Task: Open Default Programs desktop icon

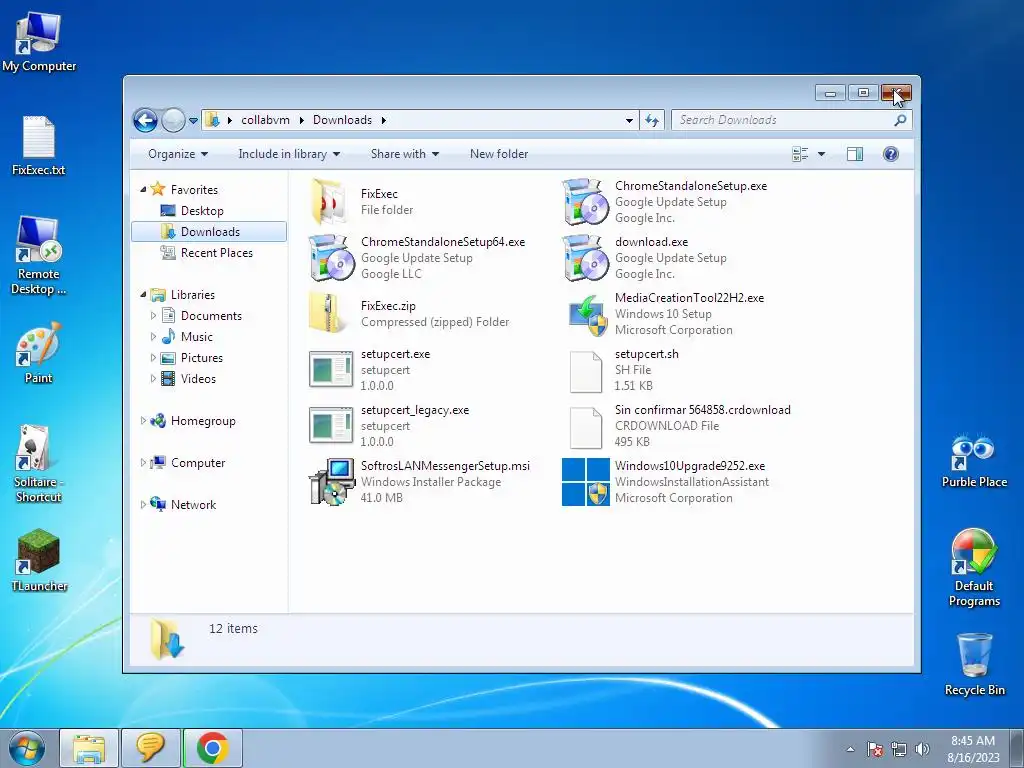Action: click(x=974, y=568)
